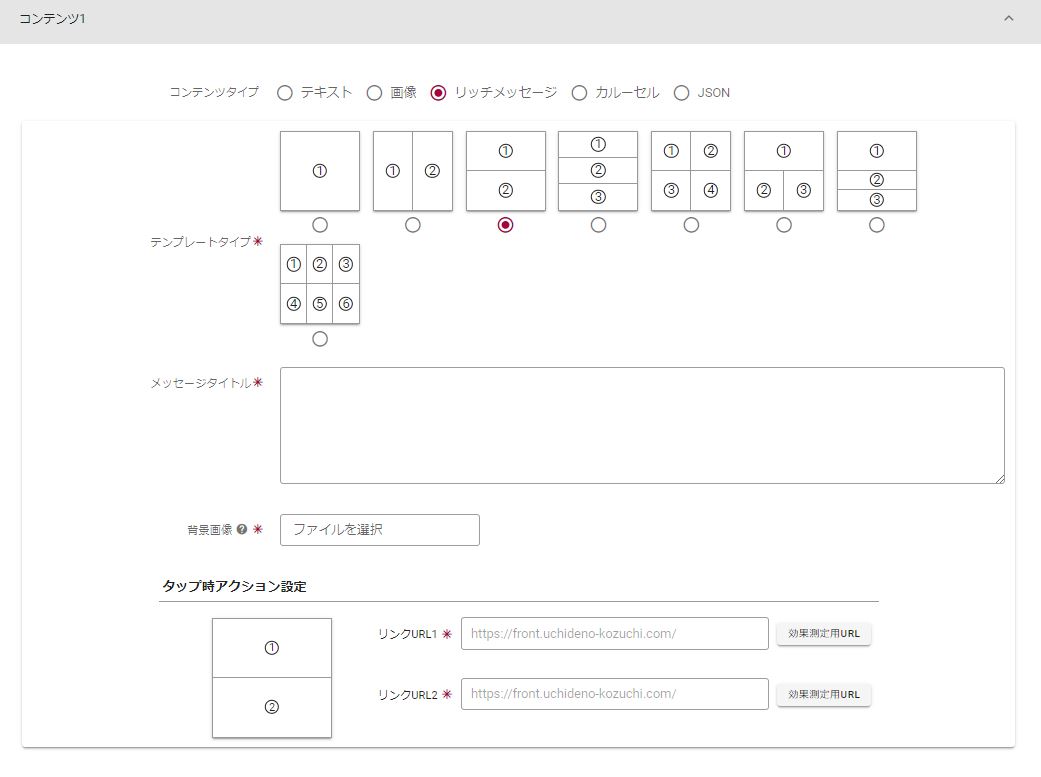Click the help icon beside 背景画像
This screenshot has height=777, width=1041.
242,530
